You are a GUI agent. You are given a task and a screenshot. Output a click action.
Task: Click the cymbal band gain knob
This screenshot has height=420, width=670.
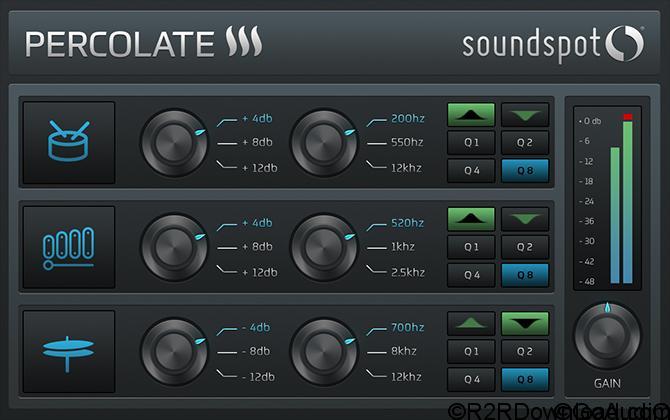[x=174, y=352]
